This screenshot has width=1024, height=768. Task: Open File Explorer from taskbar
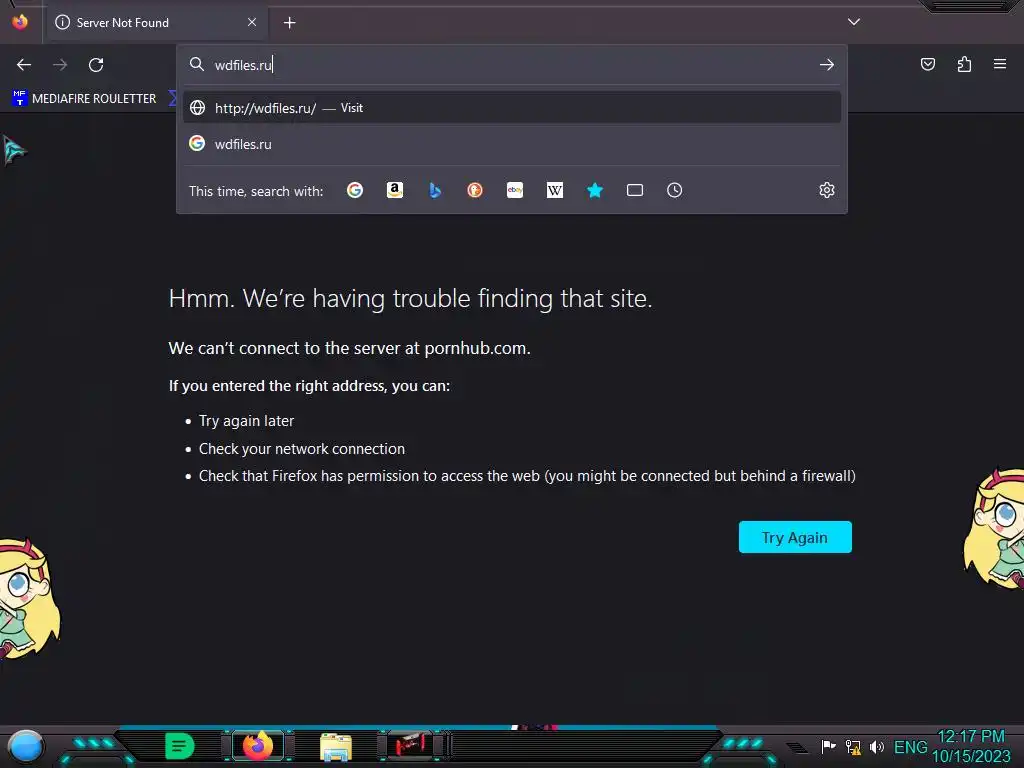click(x=336, y=747)
